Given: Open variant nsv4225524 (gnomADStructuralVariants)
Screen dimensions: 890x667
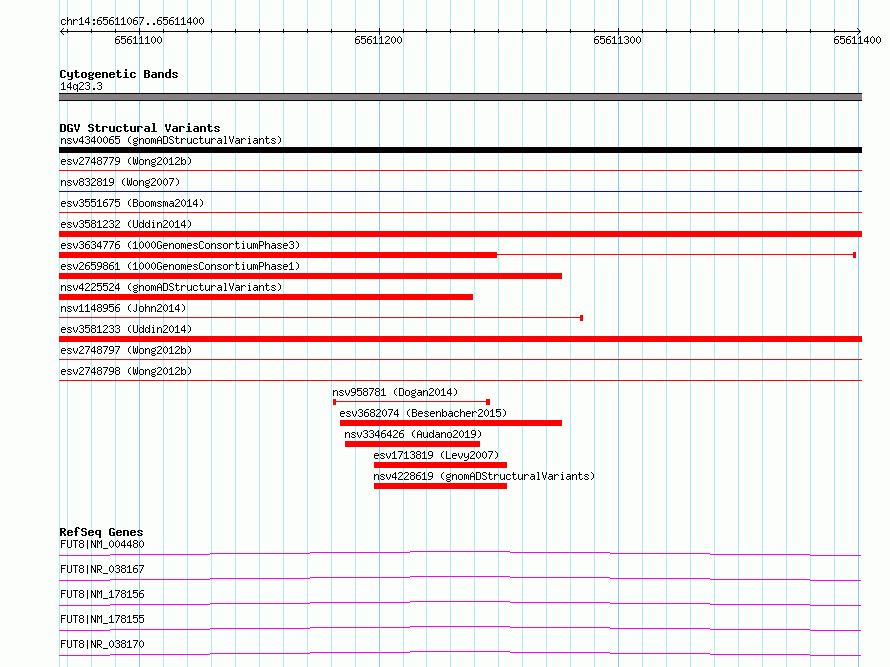Looking at the screenshot, I should pyautogui.click(x=171, y=287).
